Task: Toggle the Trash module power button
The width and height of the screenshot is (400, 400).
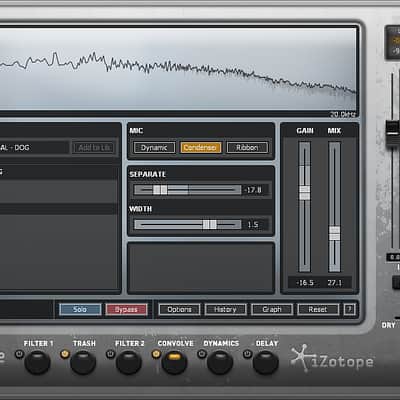Action: (x=65, y=354)
